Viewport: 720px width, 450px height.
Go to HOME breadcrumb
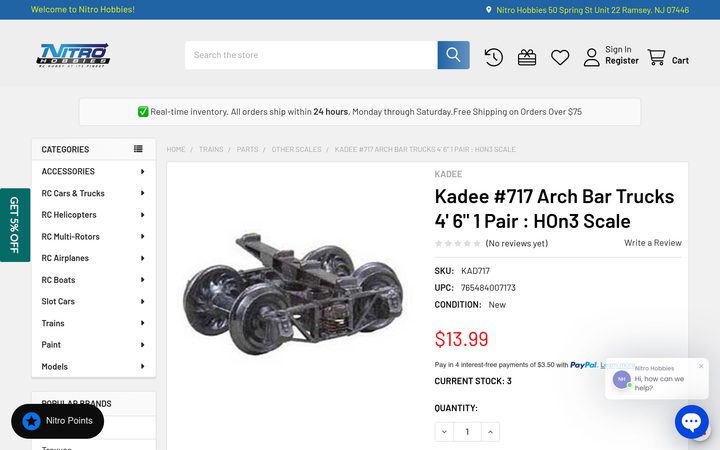176,149
